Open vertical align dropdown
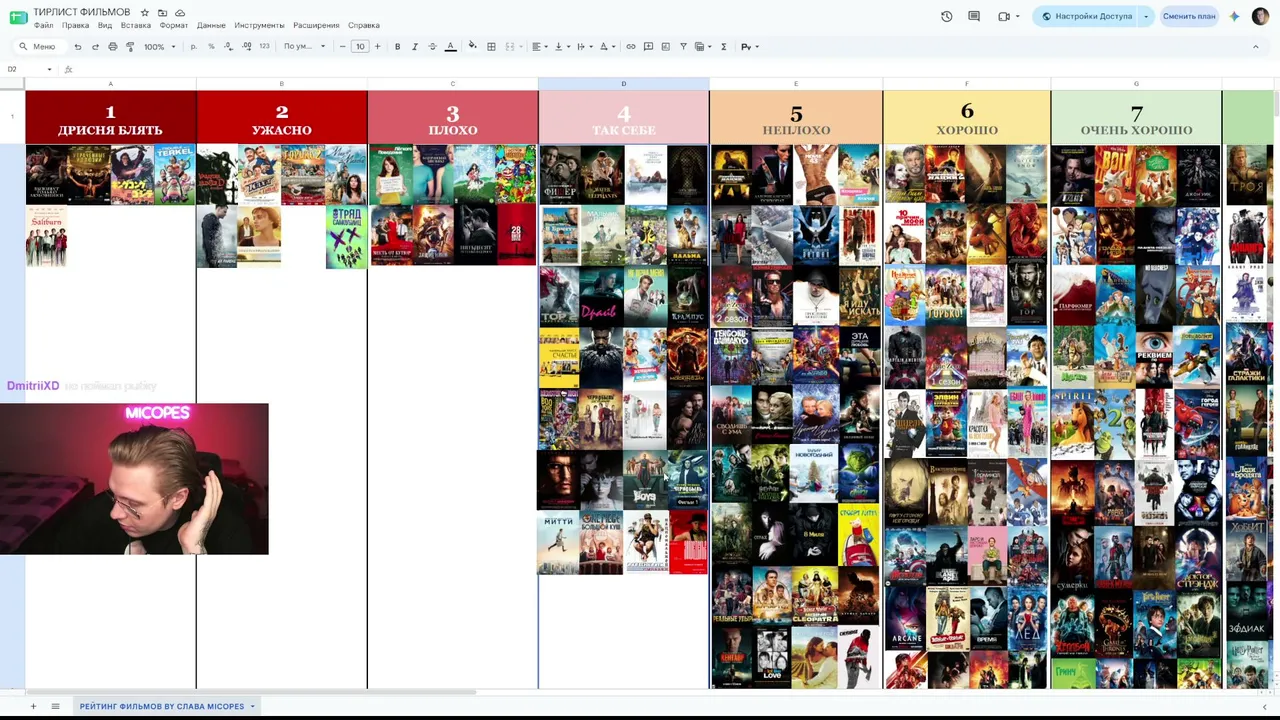The image size is (1280, 720). pos(560,47)
